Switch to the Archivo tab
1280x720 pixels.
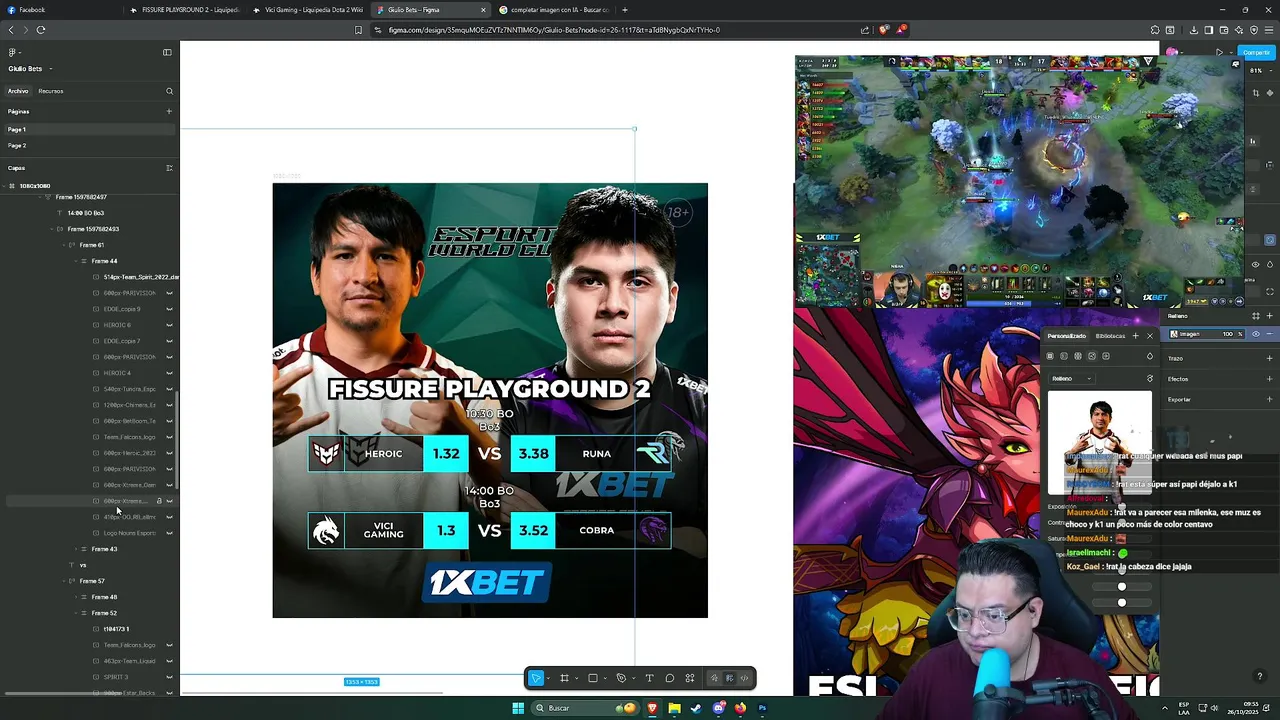click(x=18, y=91)
